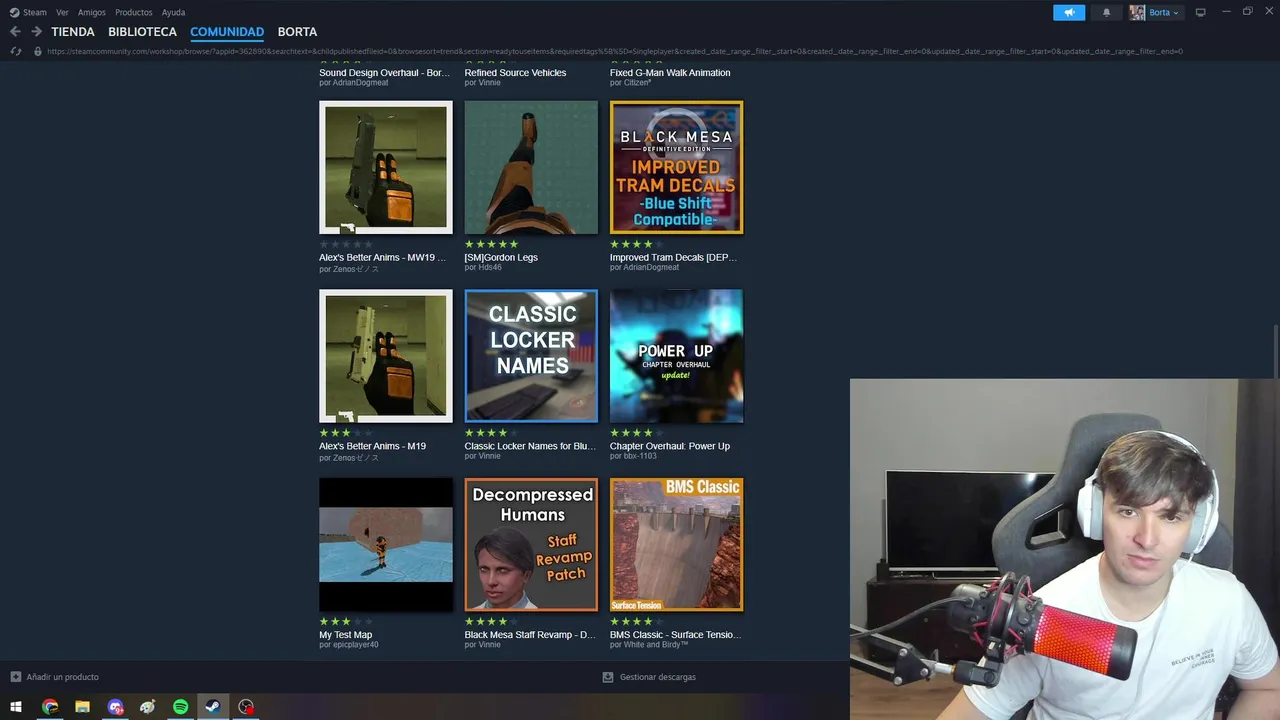Click the Refined Source Vehicles title

pyautogui.click(x=515, y=73)
